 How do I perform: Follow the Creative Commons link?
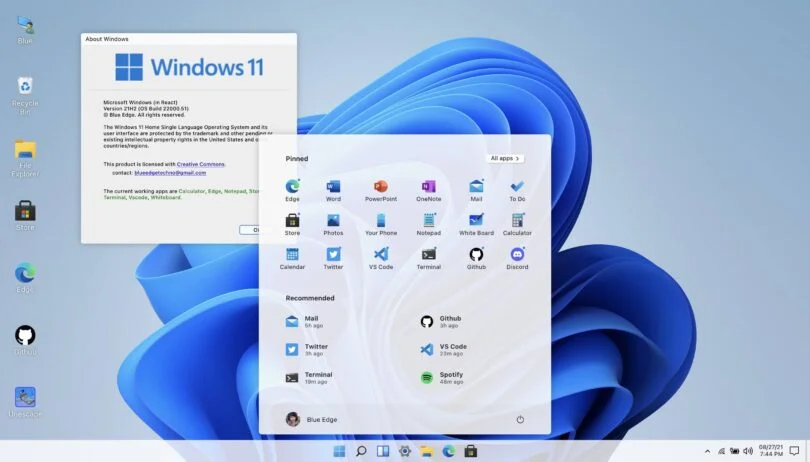tap(201, 164)
